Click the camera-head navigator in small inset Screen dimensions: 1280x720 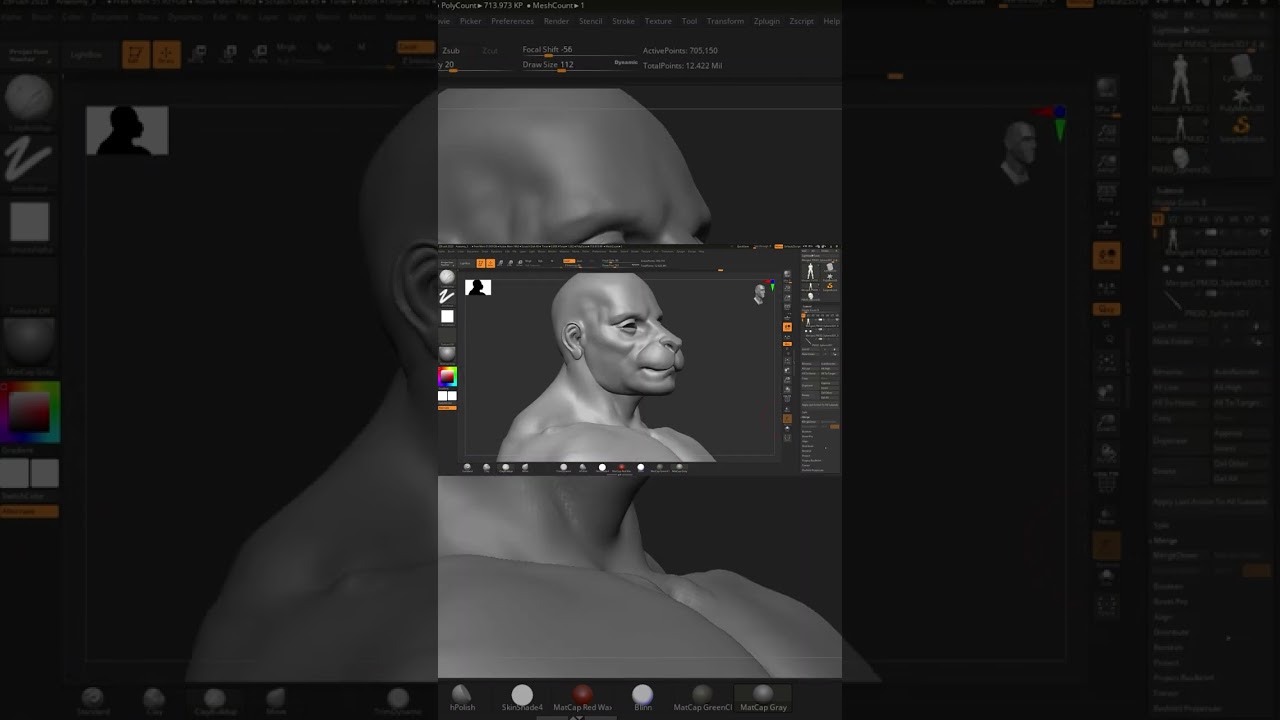pyautogui.click(x=760, y=293)
